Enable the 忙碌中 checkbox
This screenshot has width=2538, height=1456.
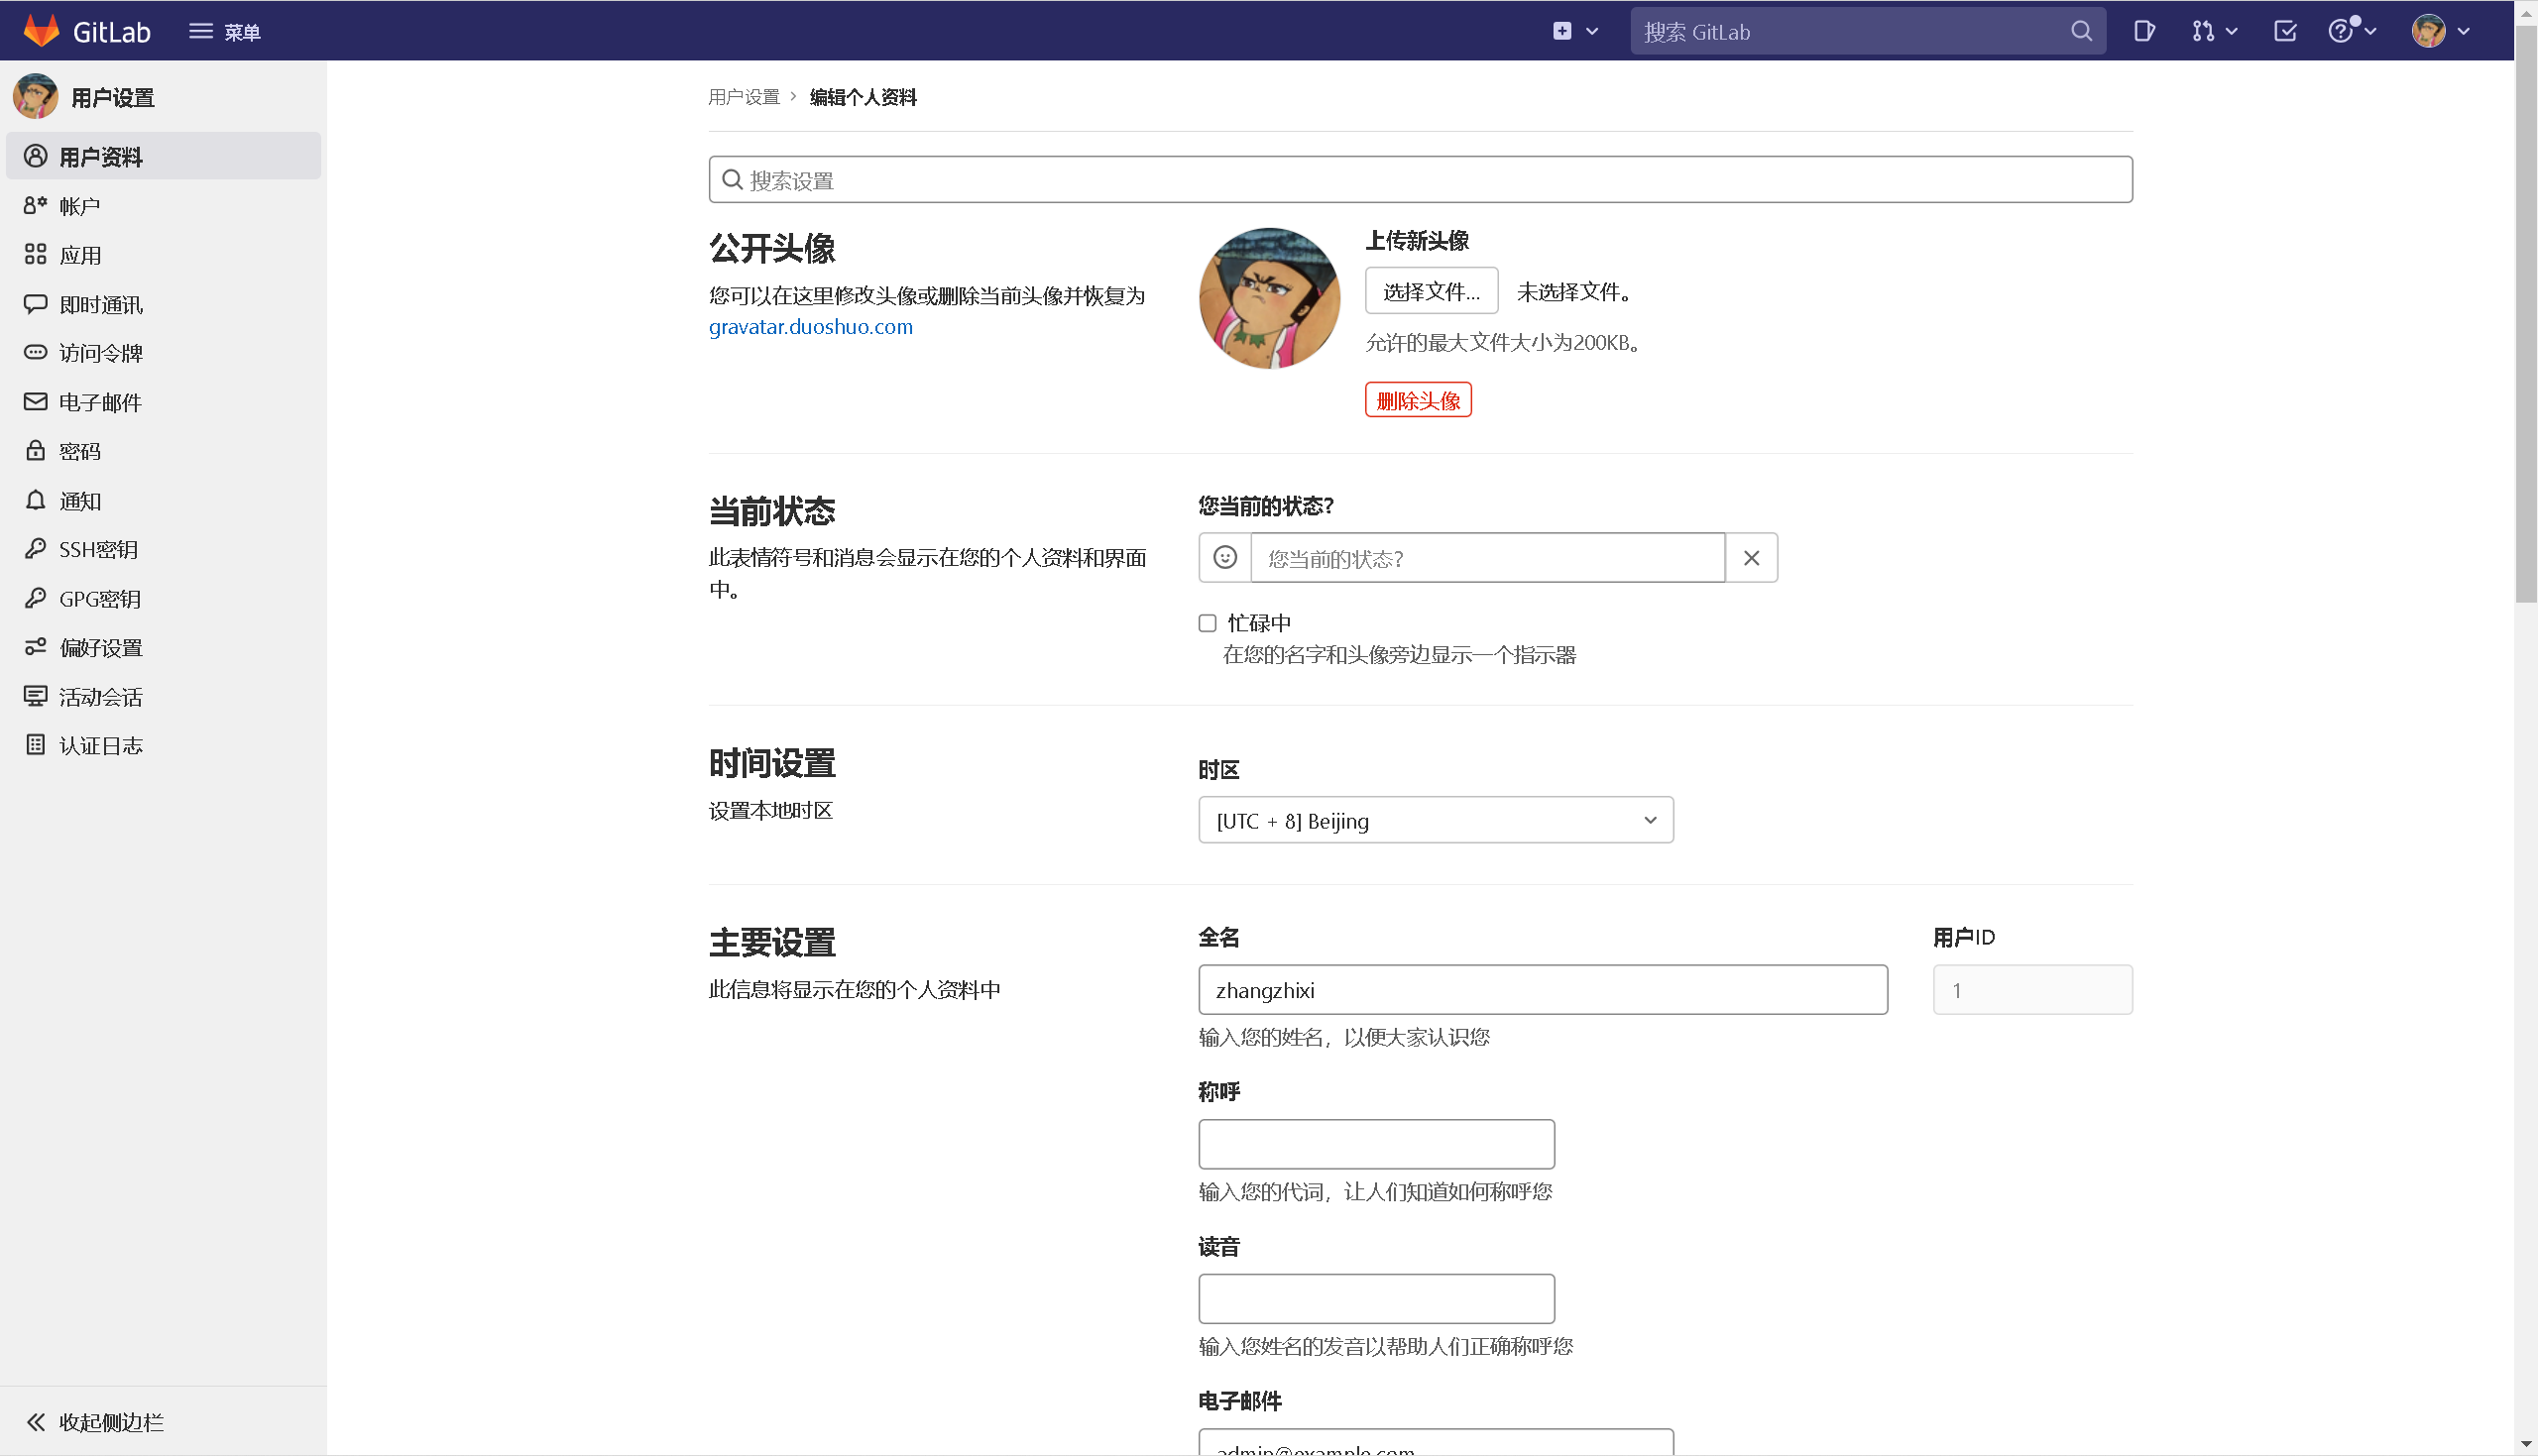point(1208,623)
